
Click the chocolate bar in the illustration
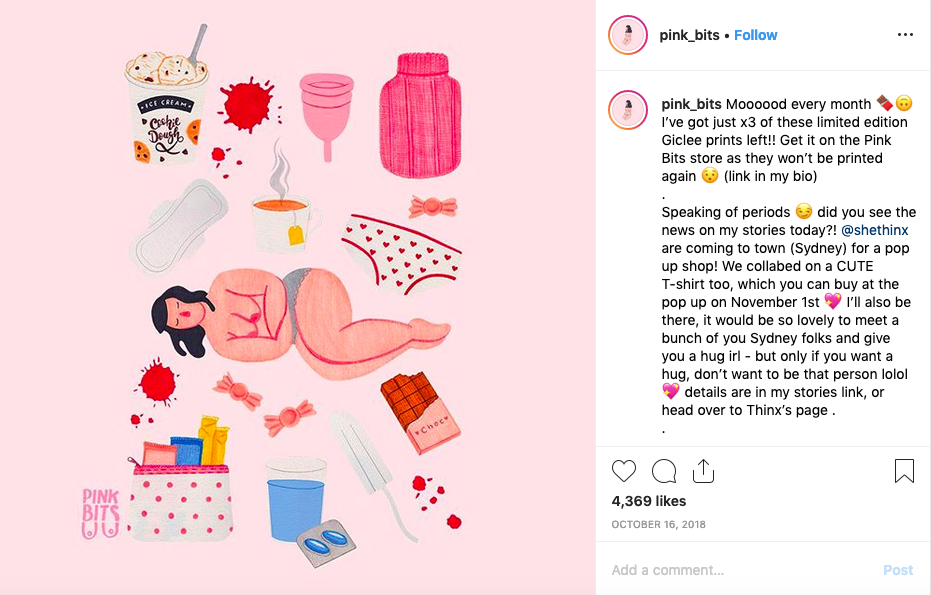tap(420, 413)
